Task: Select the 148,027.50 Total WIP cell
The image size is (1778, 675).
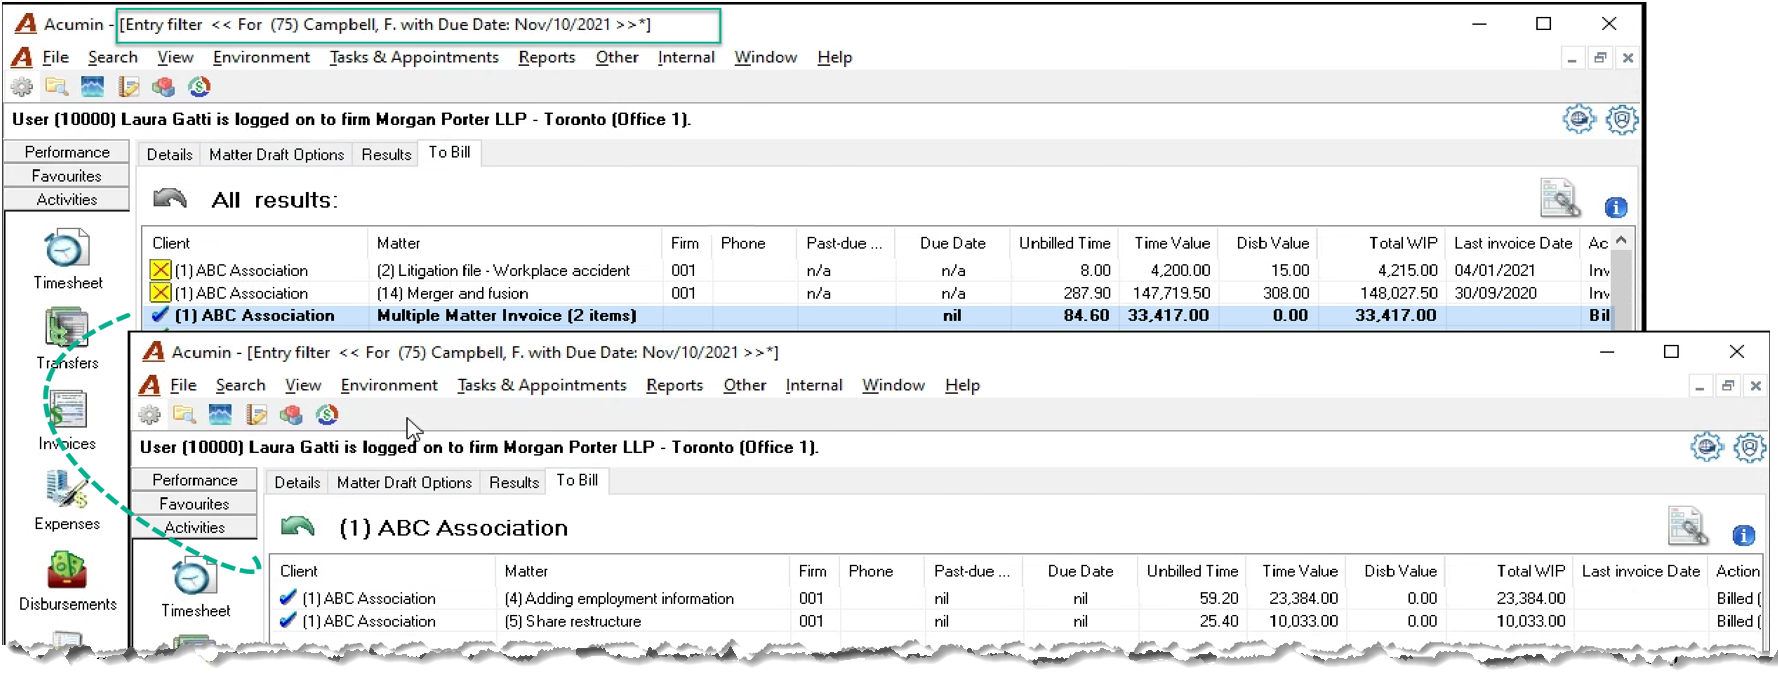Action: (1398, 293)
